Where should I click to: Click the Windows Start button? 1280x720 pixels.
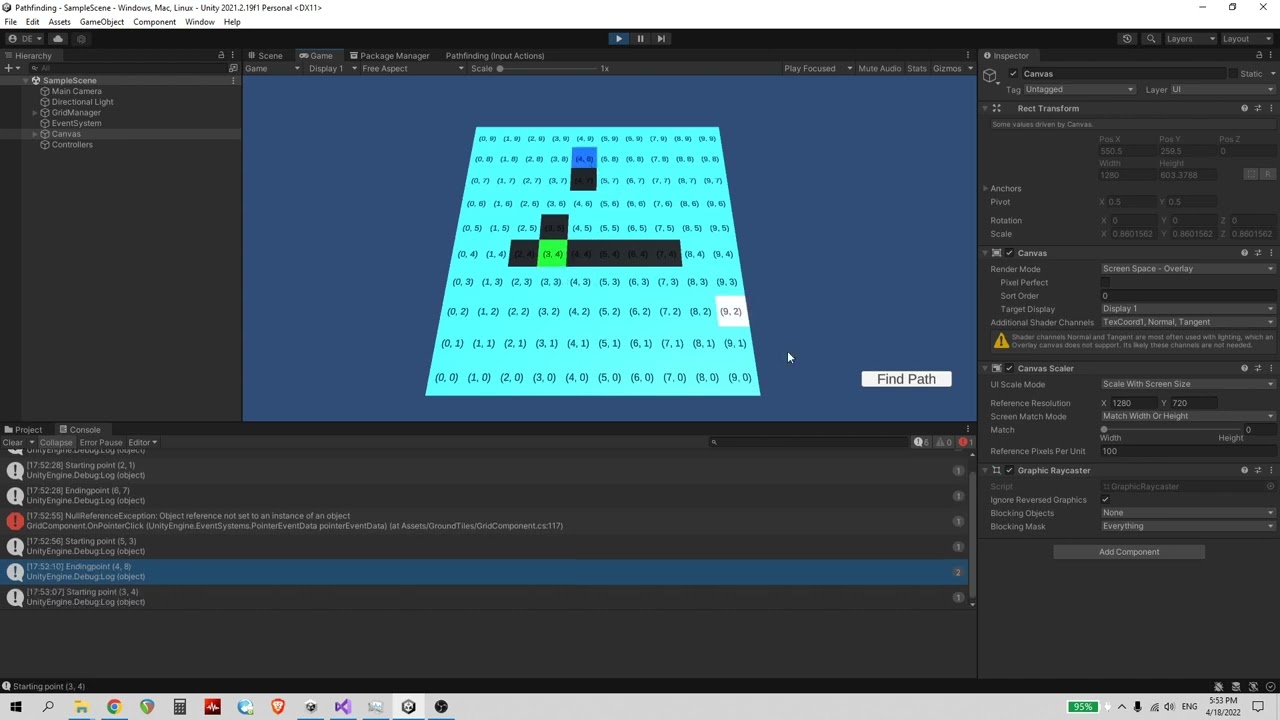(15, 707)
